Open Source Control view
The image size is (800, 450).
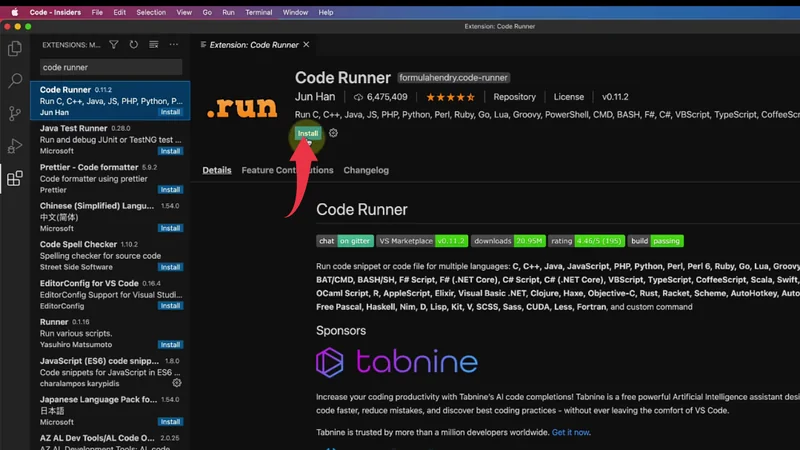pos(15,113)
